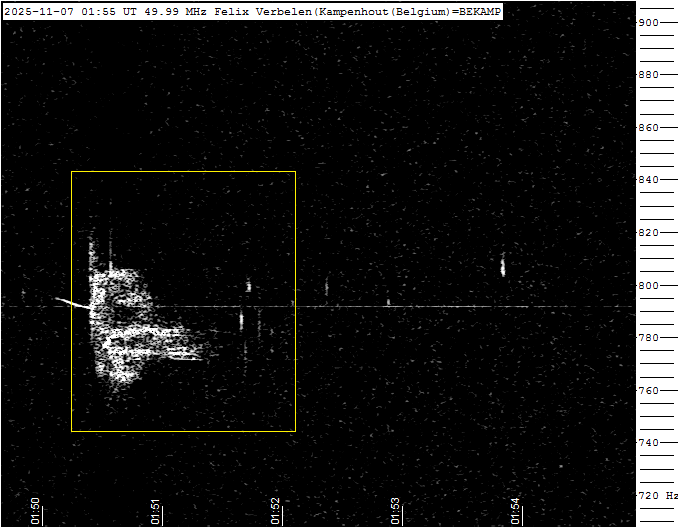Click the 900 frequency scale label
The height and width of the screenshot is (528, 679).
(x=649, y=23)
